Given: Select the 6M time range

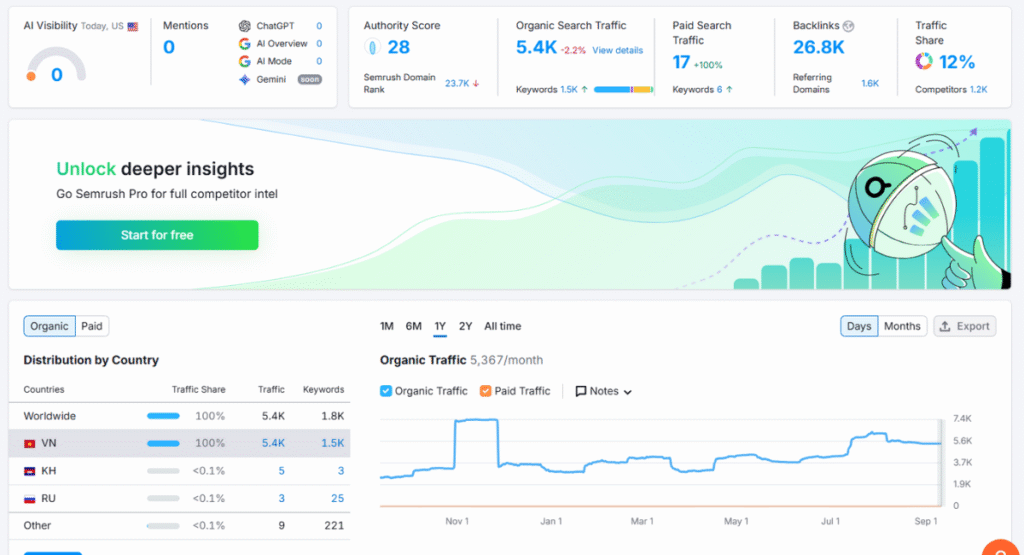Looking at the screenshot, I should tap(413, 326).
